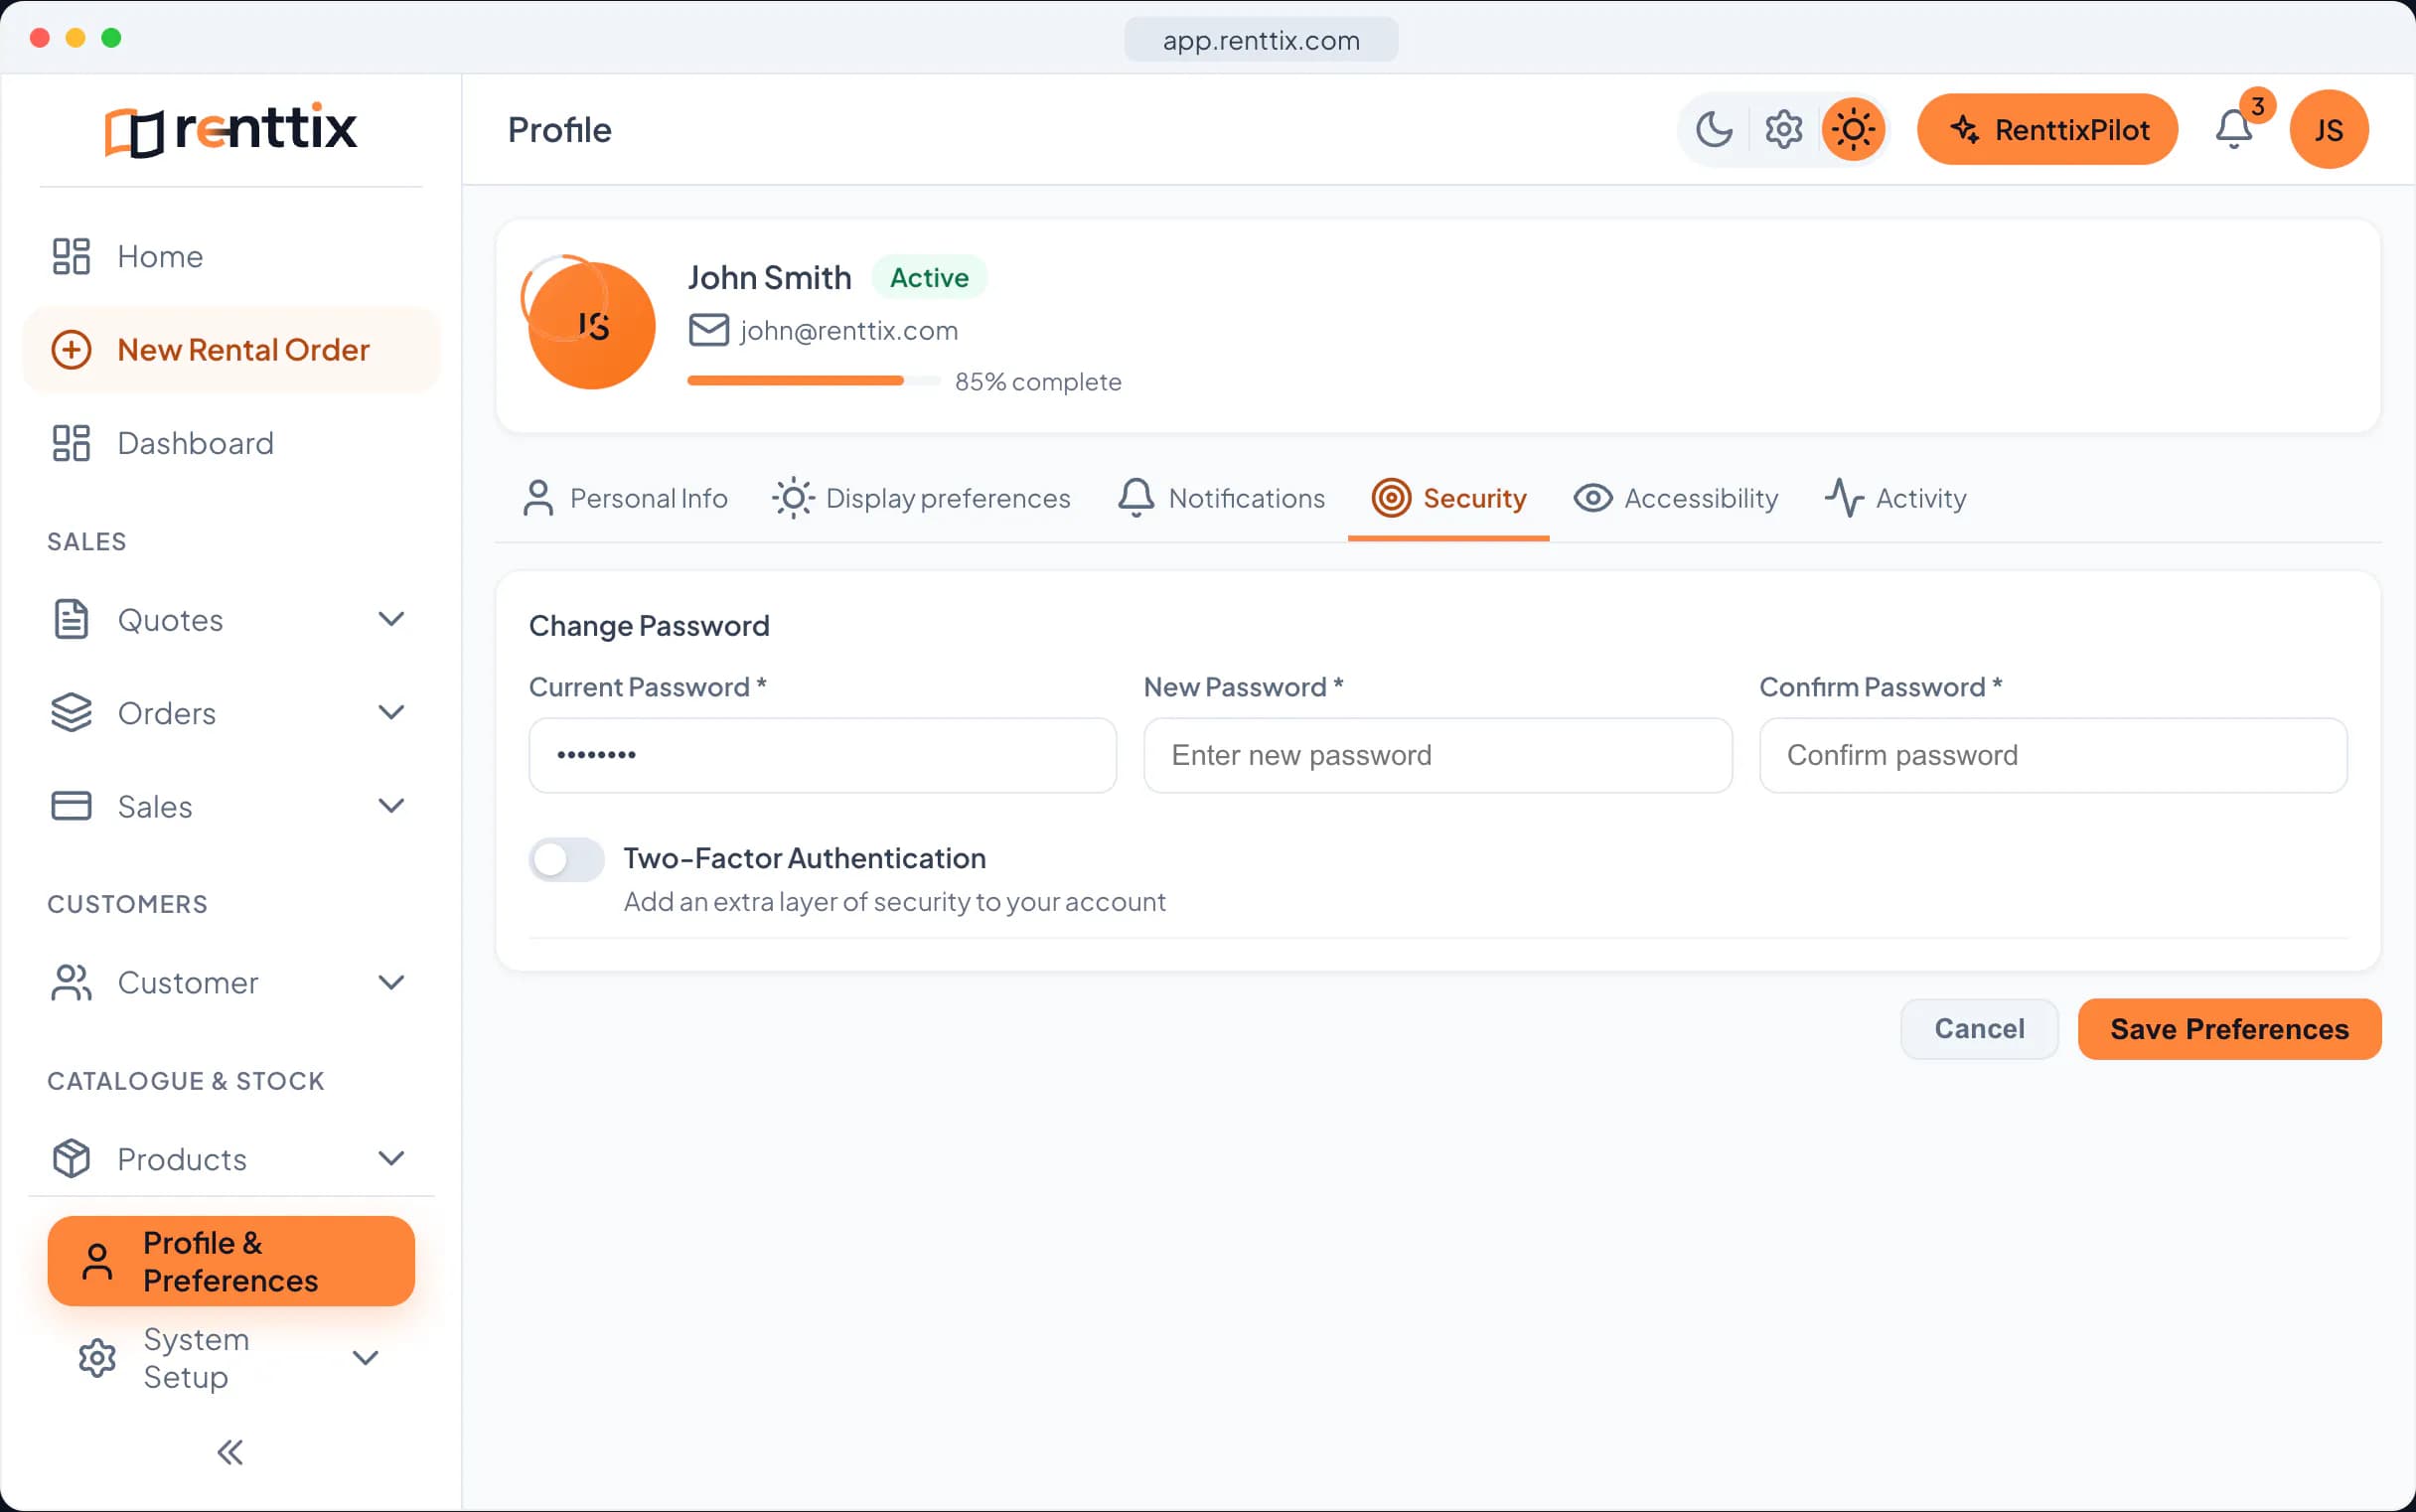The image size is (2416, 1512).
Task: Open the Dashboard sidebar item
Action: tap(231, 443)
